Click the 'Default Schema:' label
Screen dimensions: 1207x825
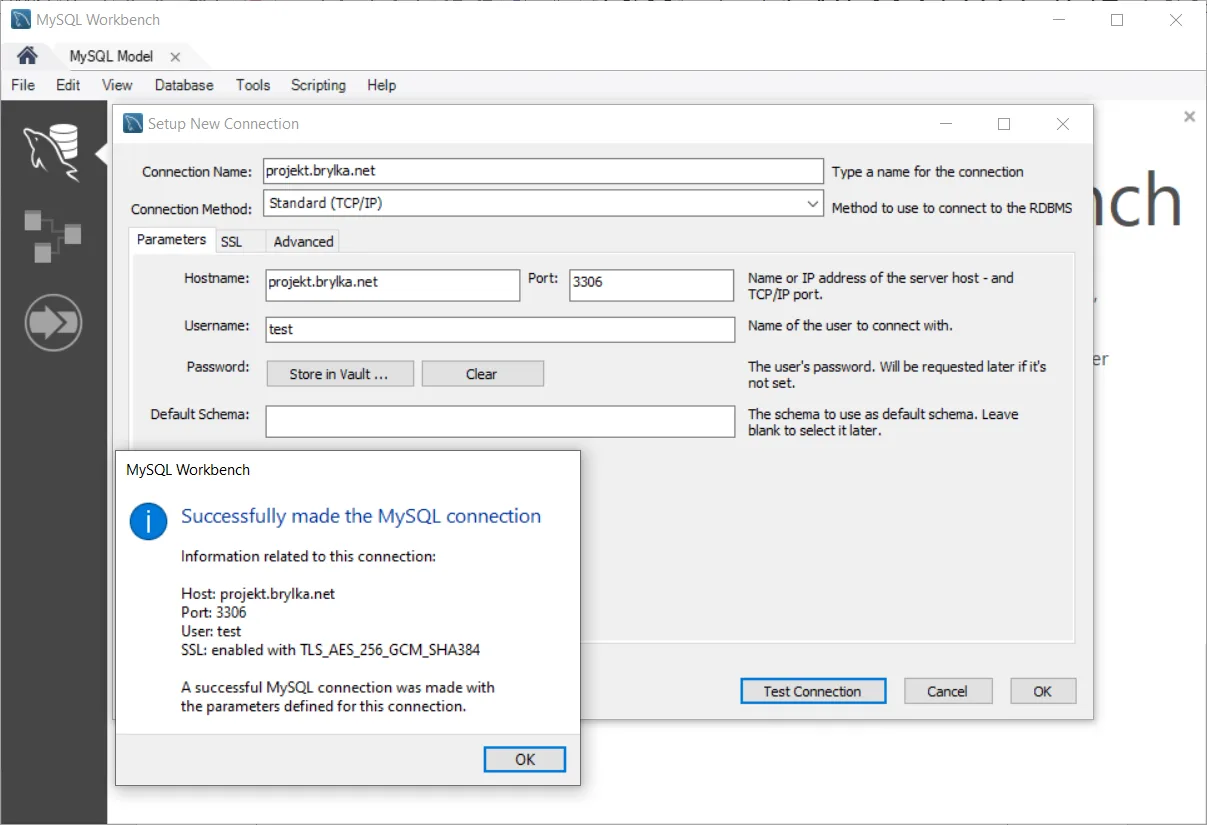click(200, 414)
